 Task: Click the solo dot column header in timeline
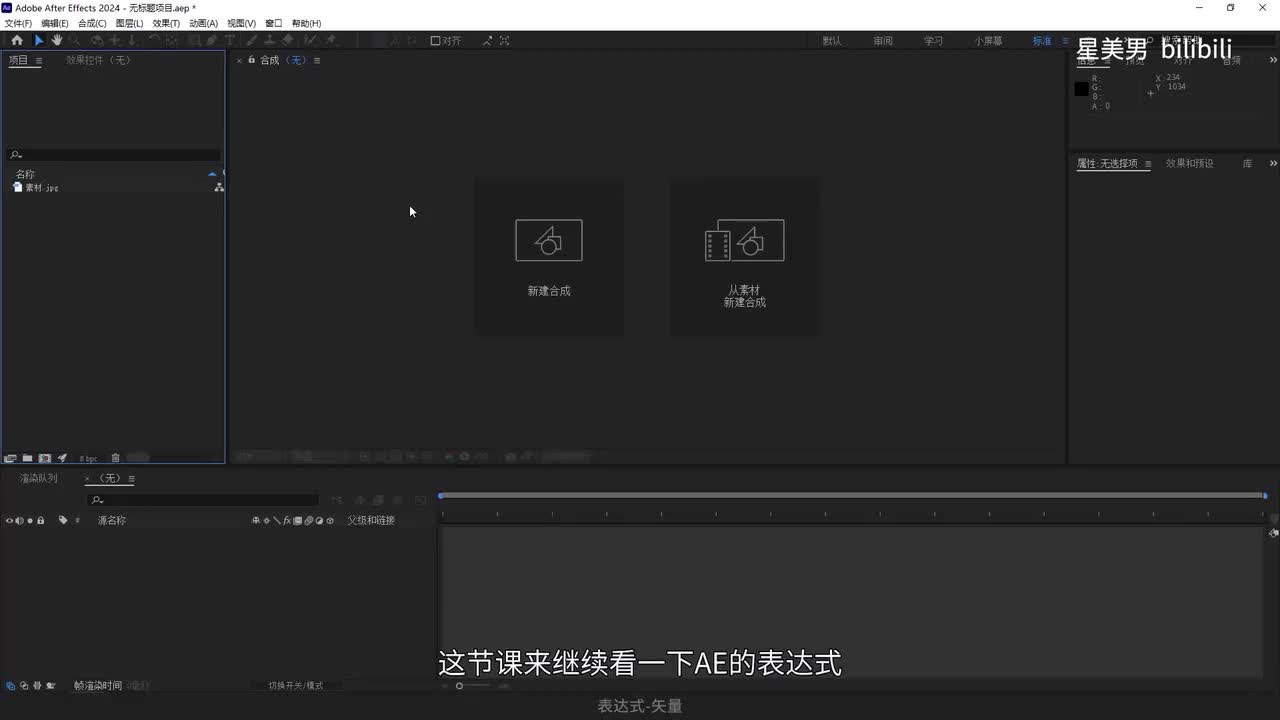(30, 520)
